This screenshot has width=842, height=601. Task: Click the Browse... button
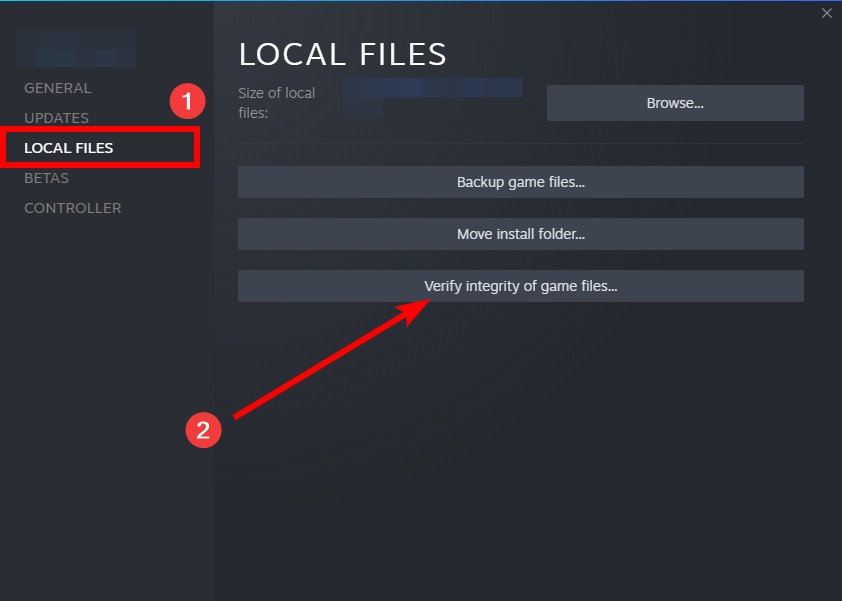(x=675, y=103)
